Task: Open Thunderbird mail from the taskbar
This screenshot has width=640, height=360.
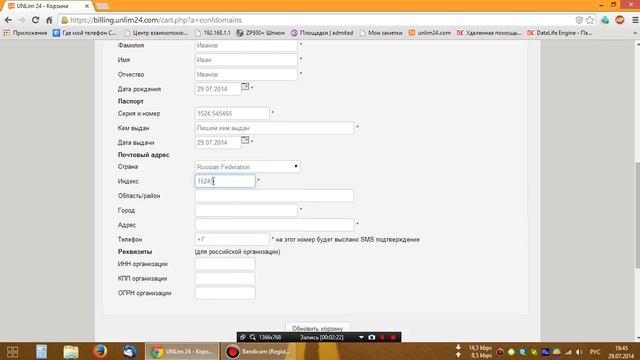Action: tap(129, 351)
